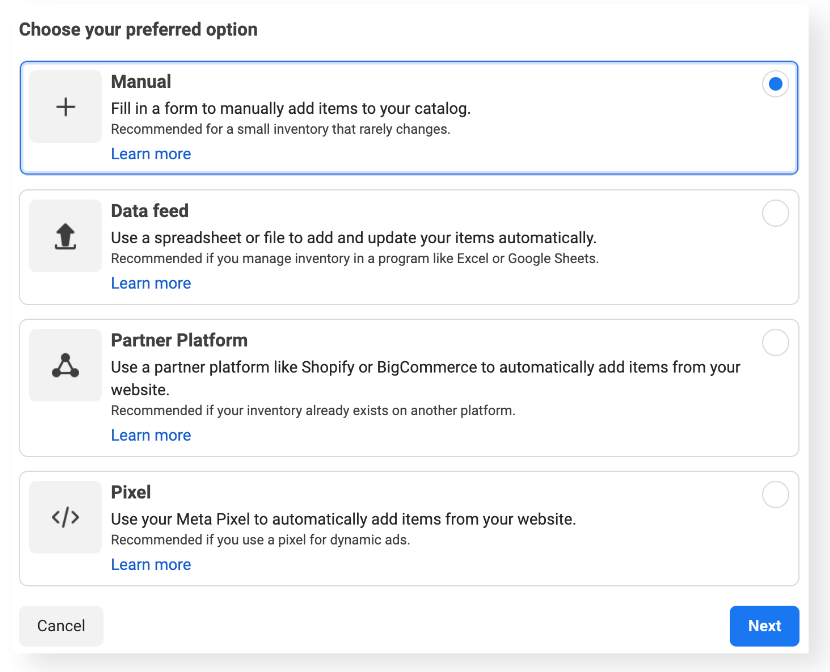Click the Partner Platform heading text
830x672 pixels.
179,340
